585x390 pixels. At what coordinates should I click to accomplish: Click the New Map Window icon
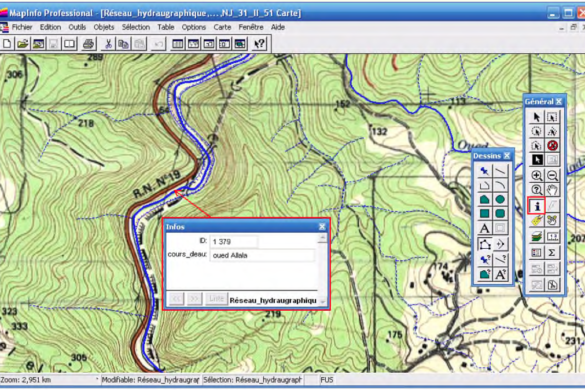(193, 44)
